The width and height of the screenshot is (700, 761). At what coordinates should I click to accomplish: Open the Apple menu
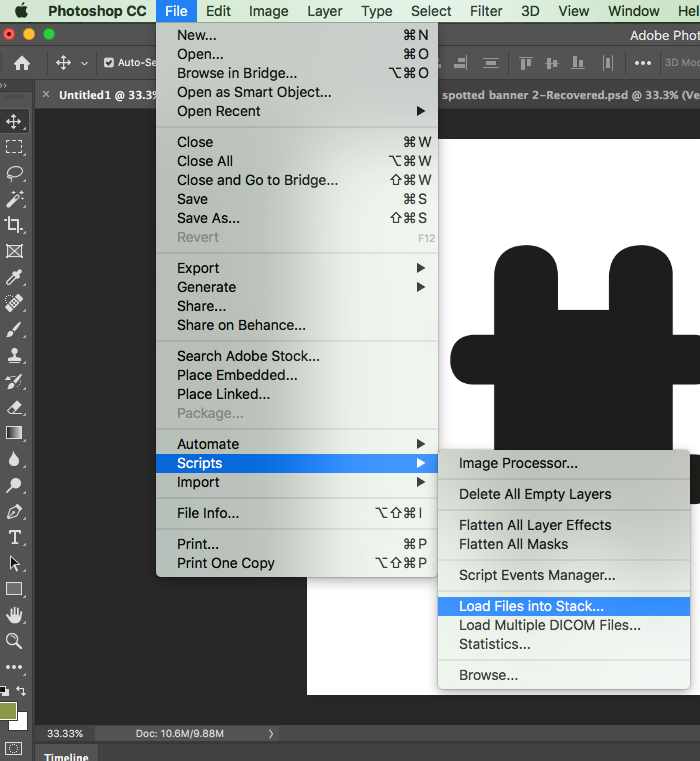pos(21,11)
